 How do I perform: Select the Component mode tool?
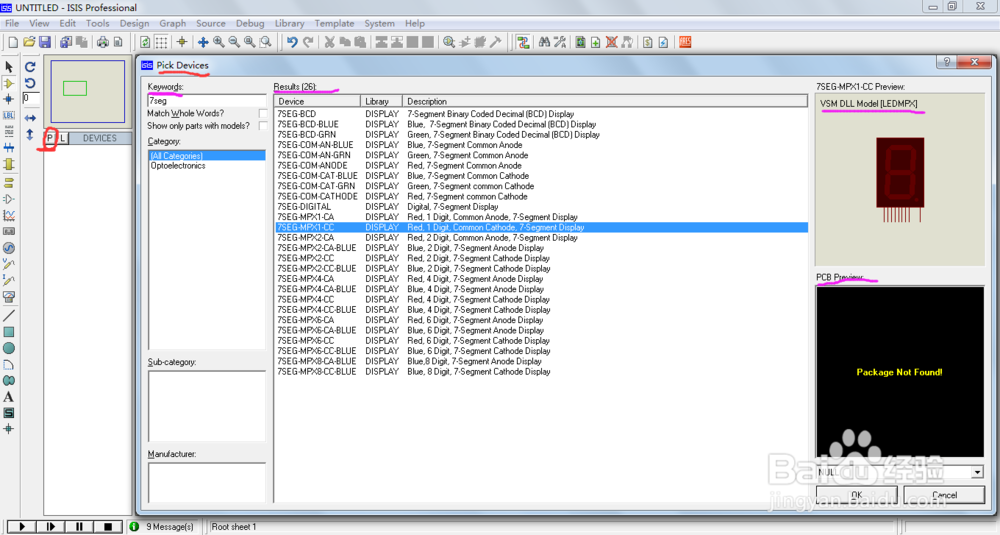click(9, 84)
